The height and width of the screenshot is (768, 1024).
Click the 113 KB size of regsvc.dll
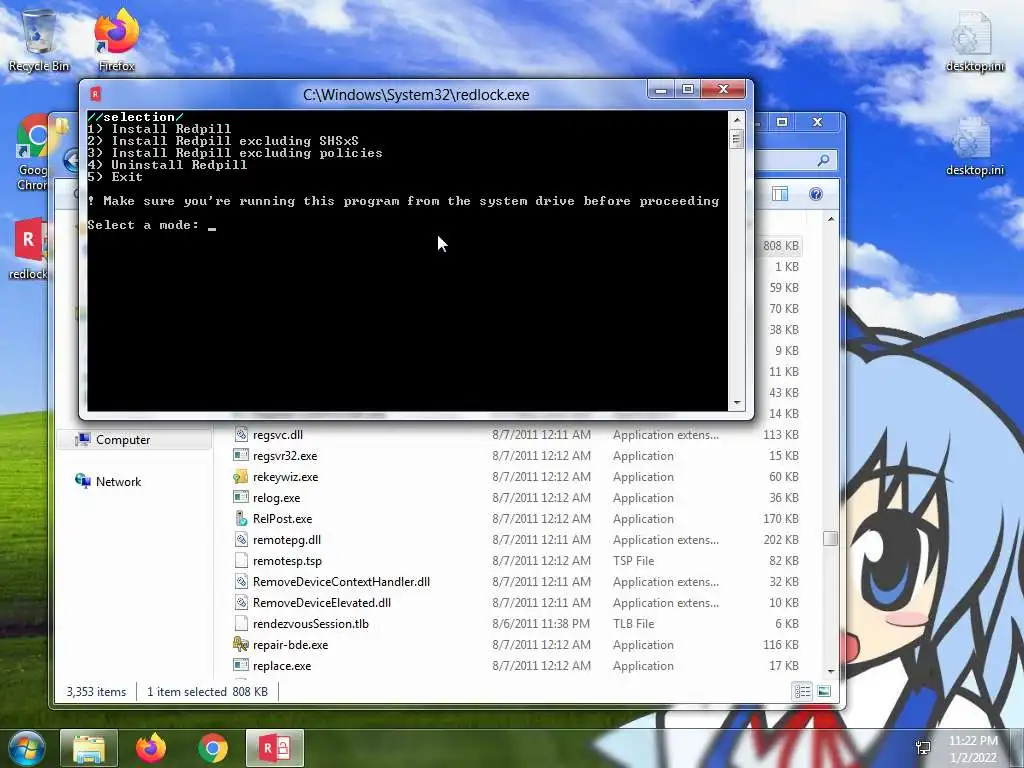tap(780, 434)
